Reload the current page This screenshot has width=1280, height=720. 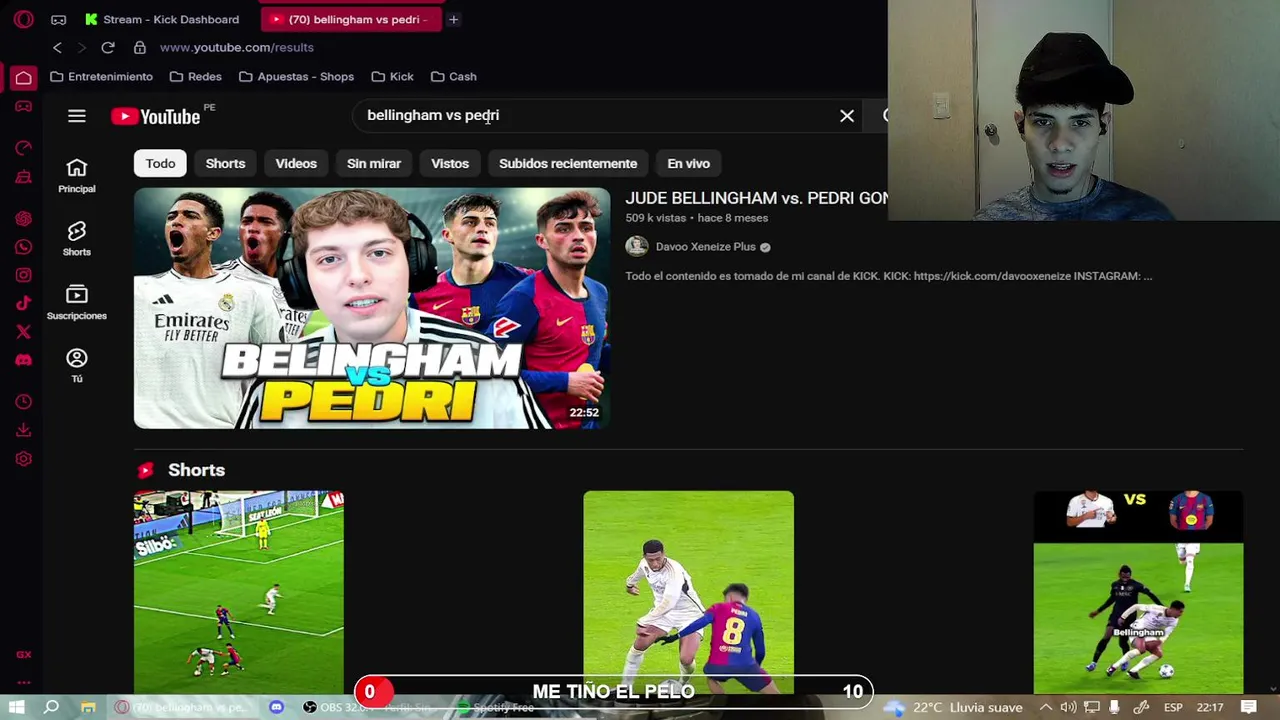(x=108, y=47)
